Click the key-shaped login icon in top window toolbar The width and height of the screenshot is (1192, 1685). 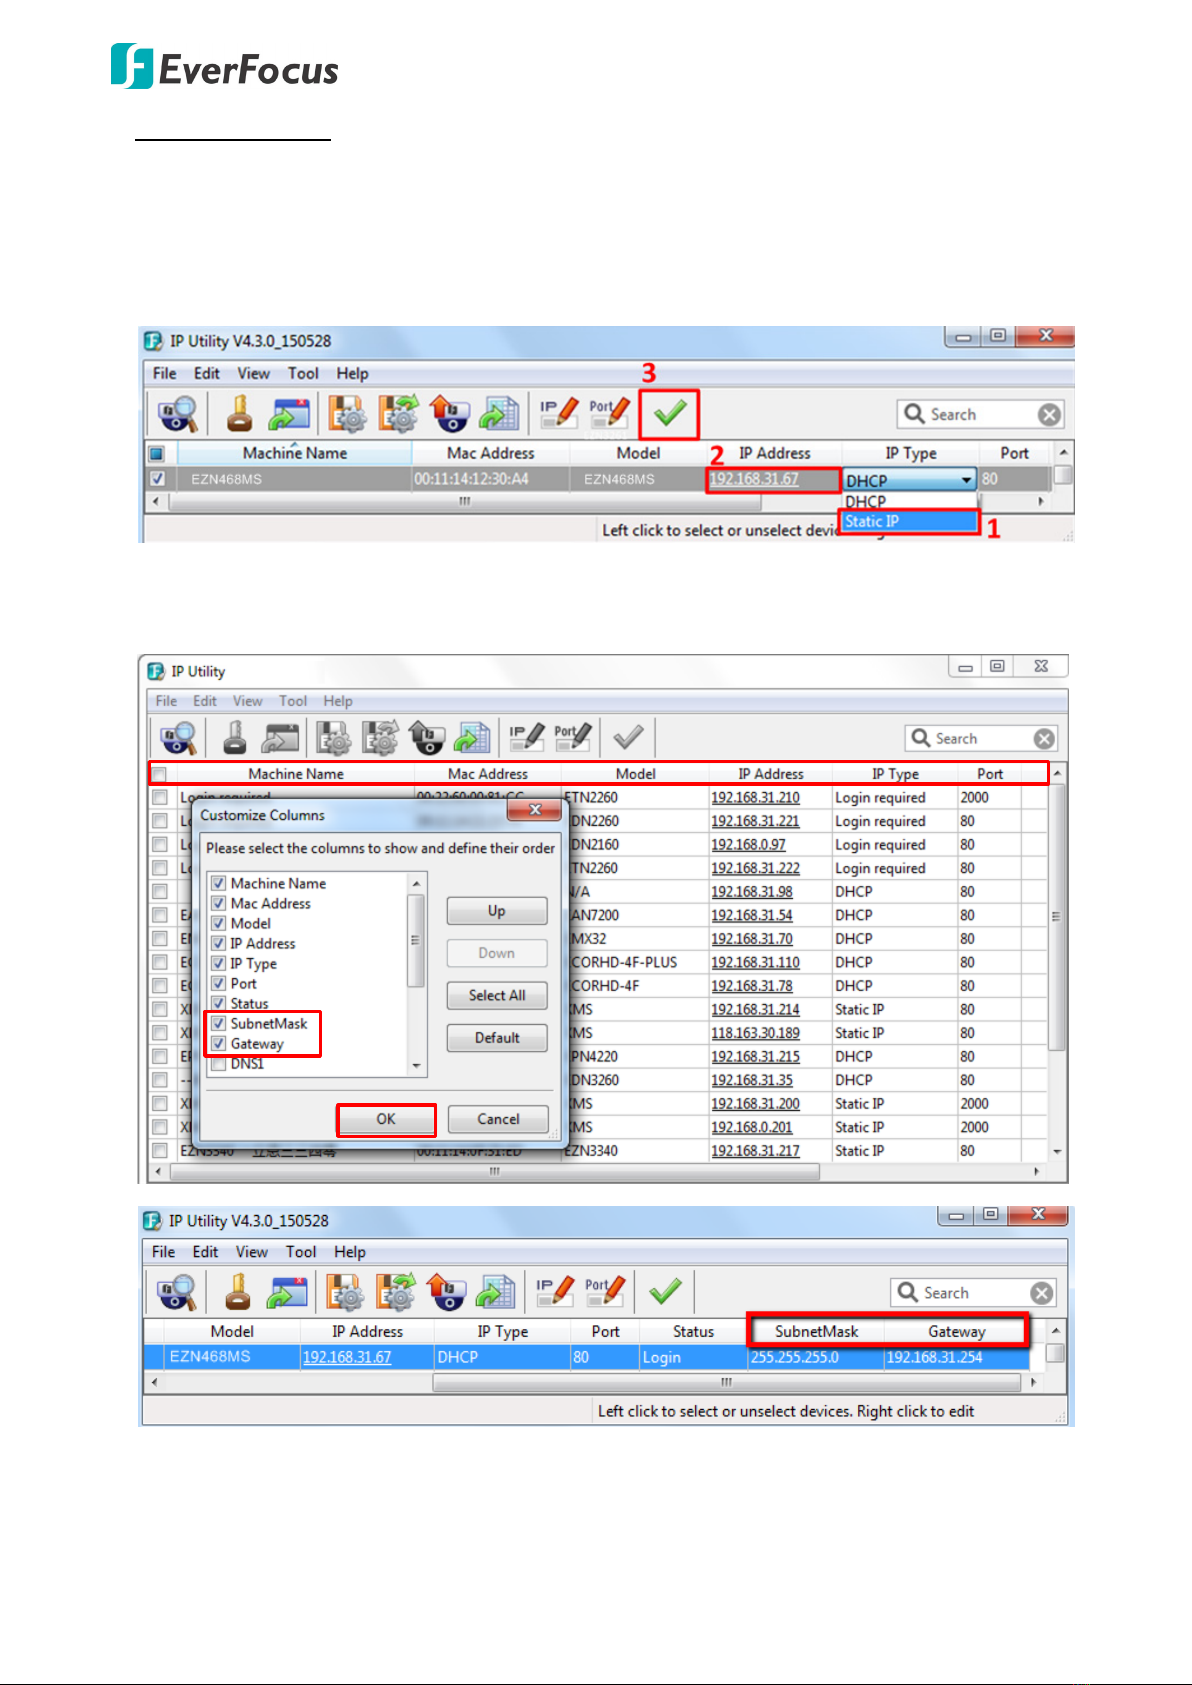coord(239,413)
